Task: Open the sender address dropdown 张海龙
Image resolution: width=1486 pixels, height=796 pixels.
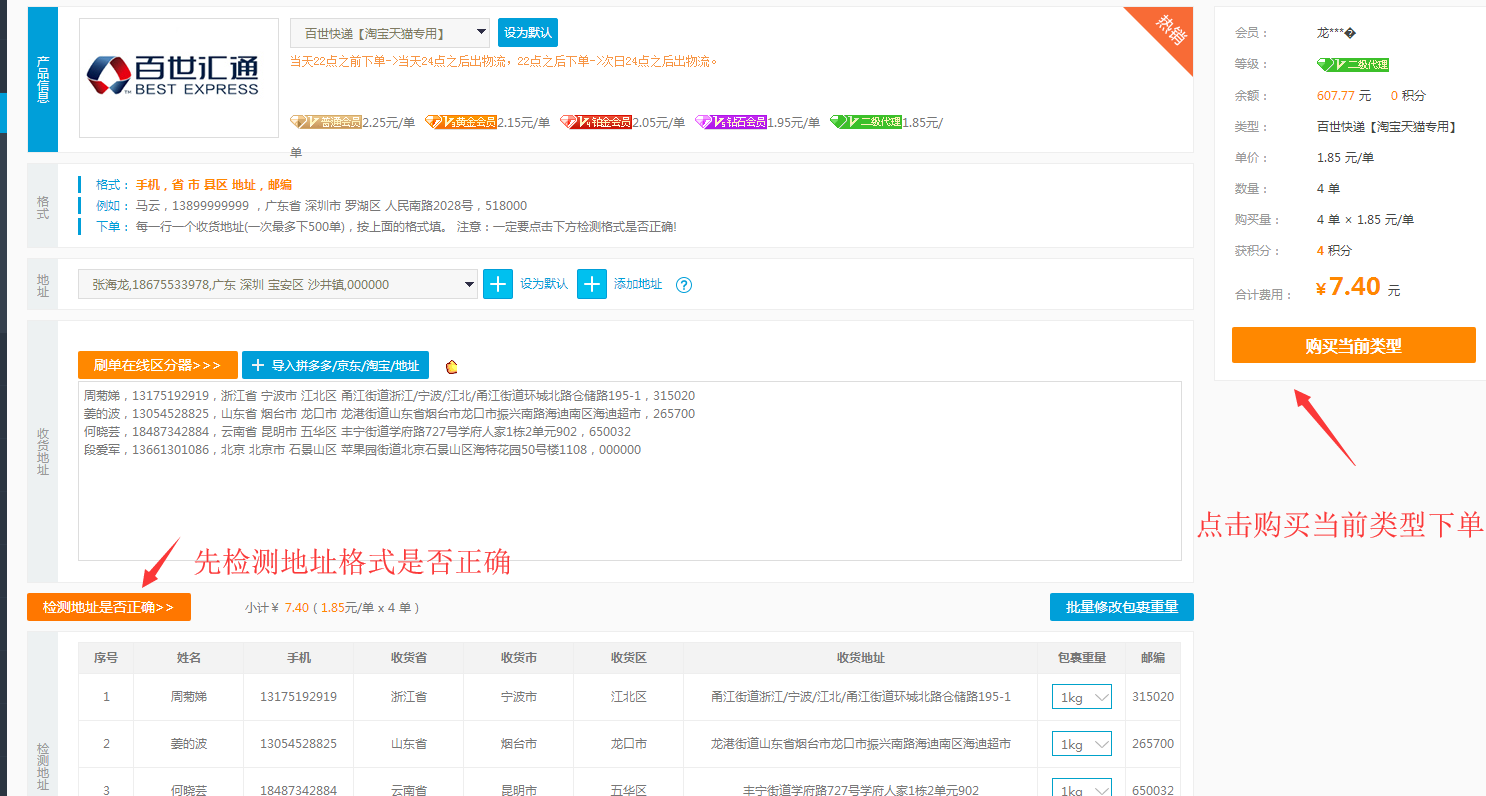Action: (x=278, y=284)
